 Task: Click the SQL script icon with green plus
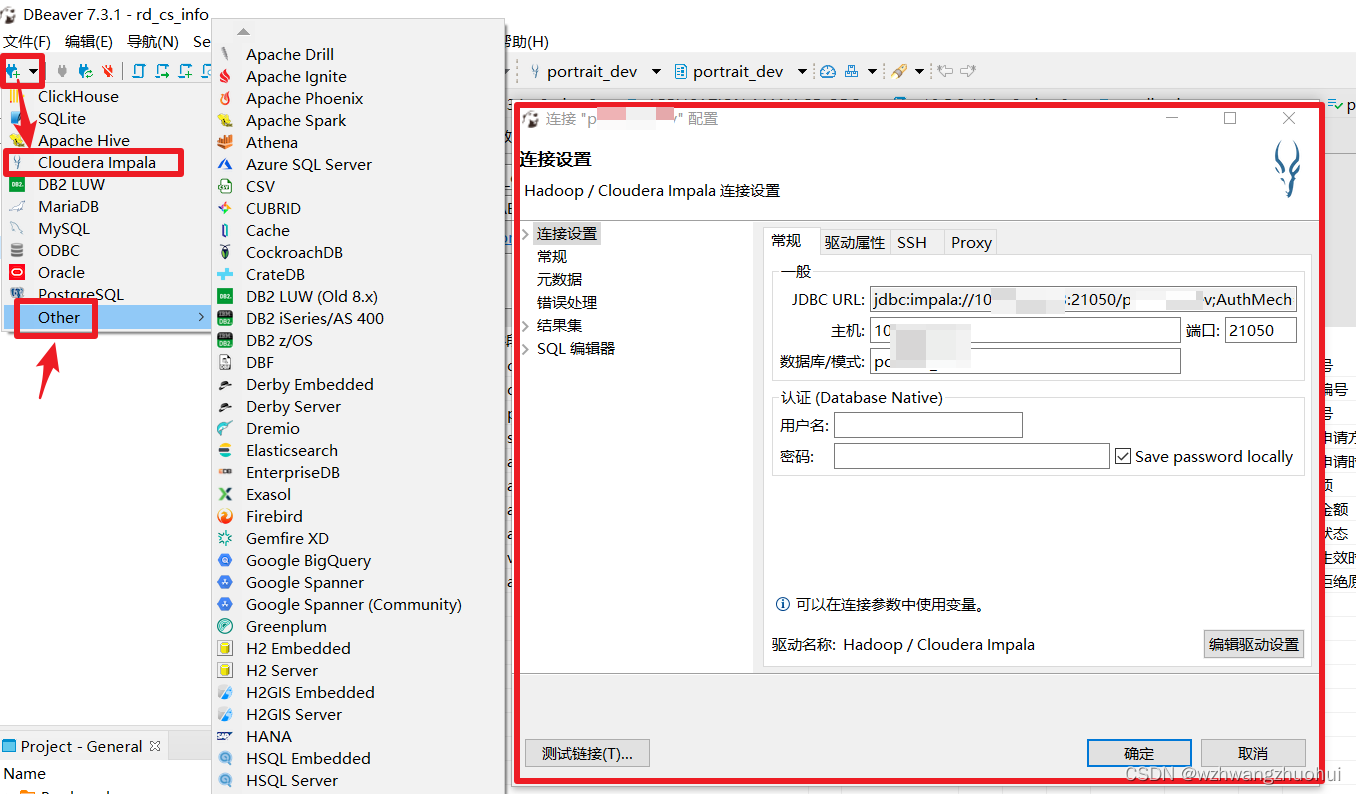tap(185, 71)
